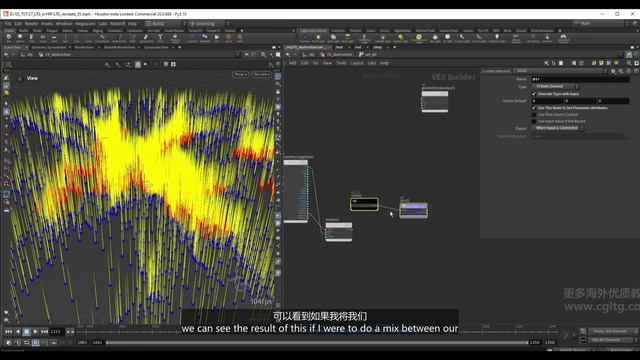Screen dimensions: 640x360
Task: Select the Torus shelf tool
Action: pyautogui.click(x=43, y=38)
